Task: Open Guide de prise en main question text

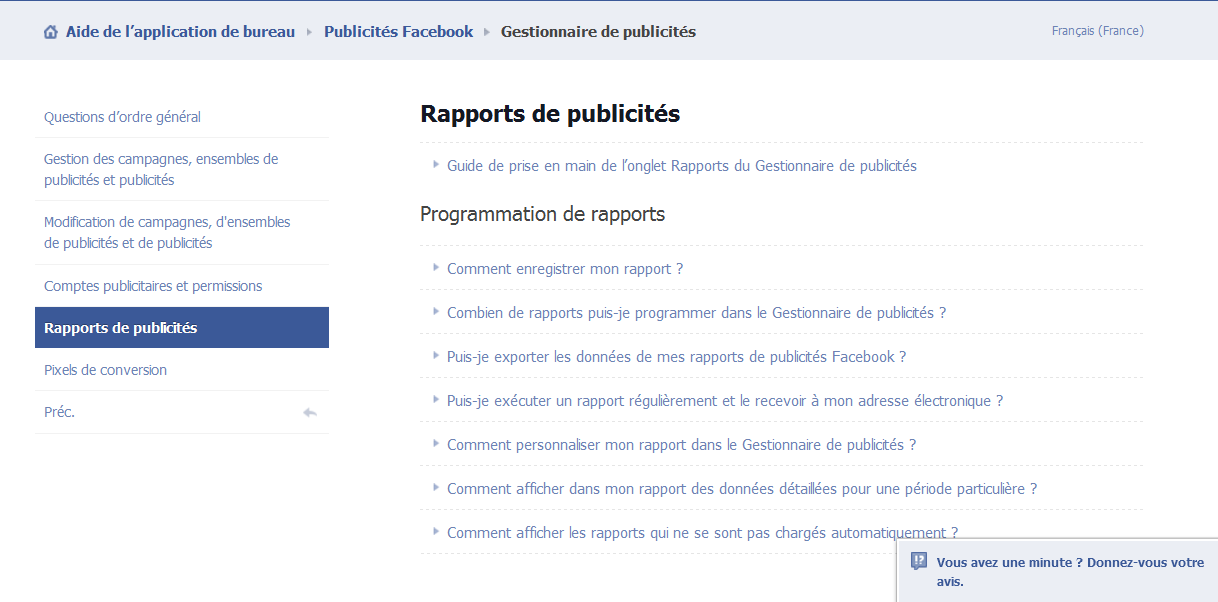Action: (682, 166)
